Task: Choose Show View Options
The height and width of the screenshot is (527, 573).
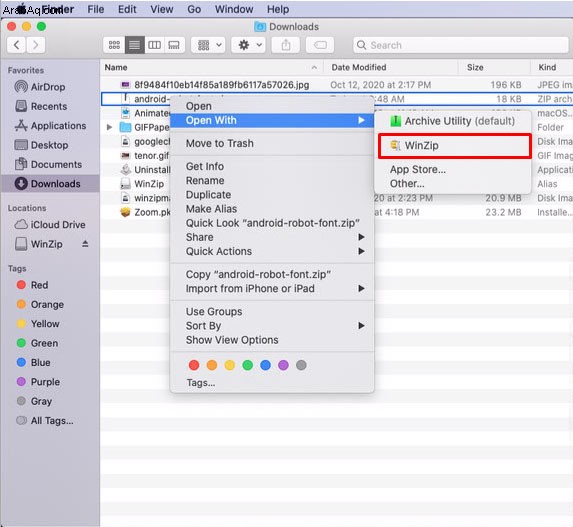Action: pos(272,340)
